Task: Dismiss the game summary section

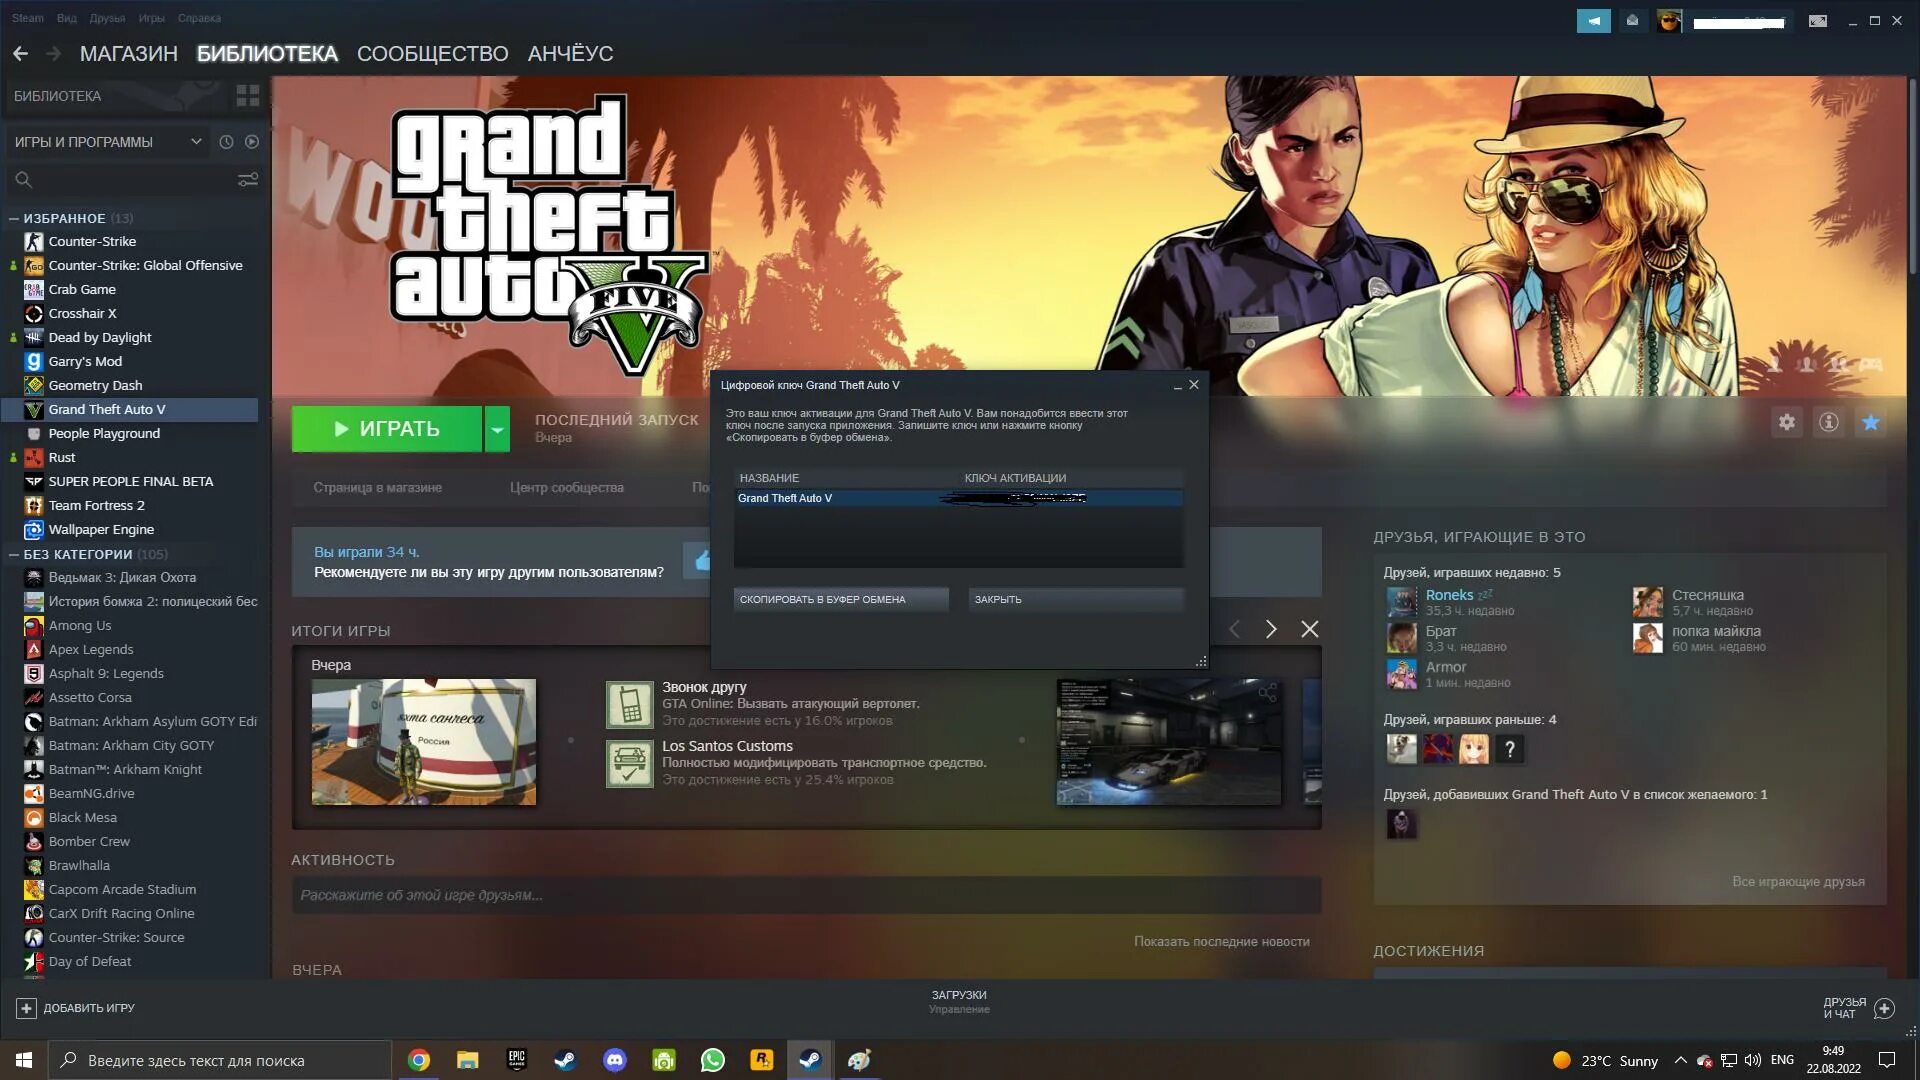Action: pos(1309,629)
